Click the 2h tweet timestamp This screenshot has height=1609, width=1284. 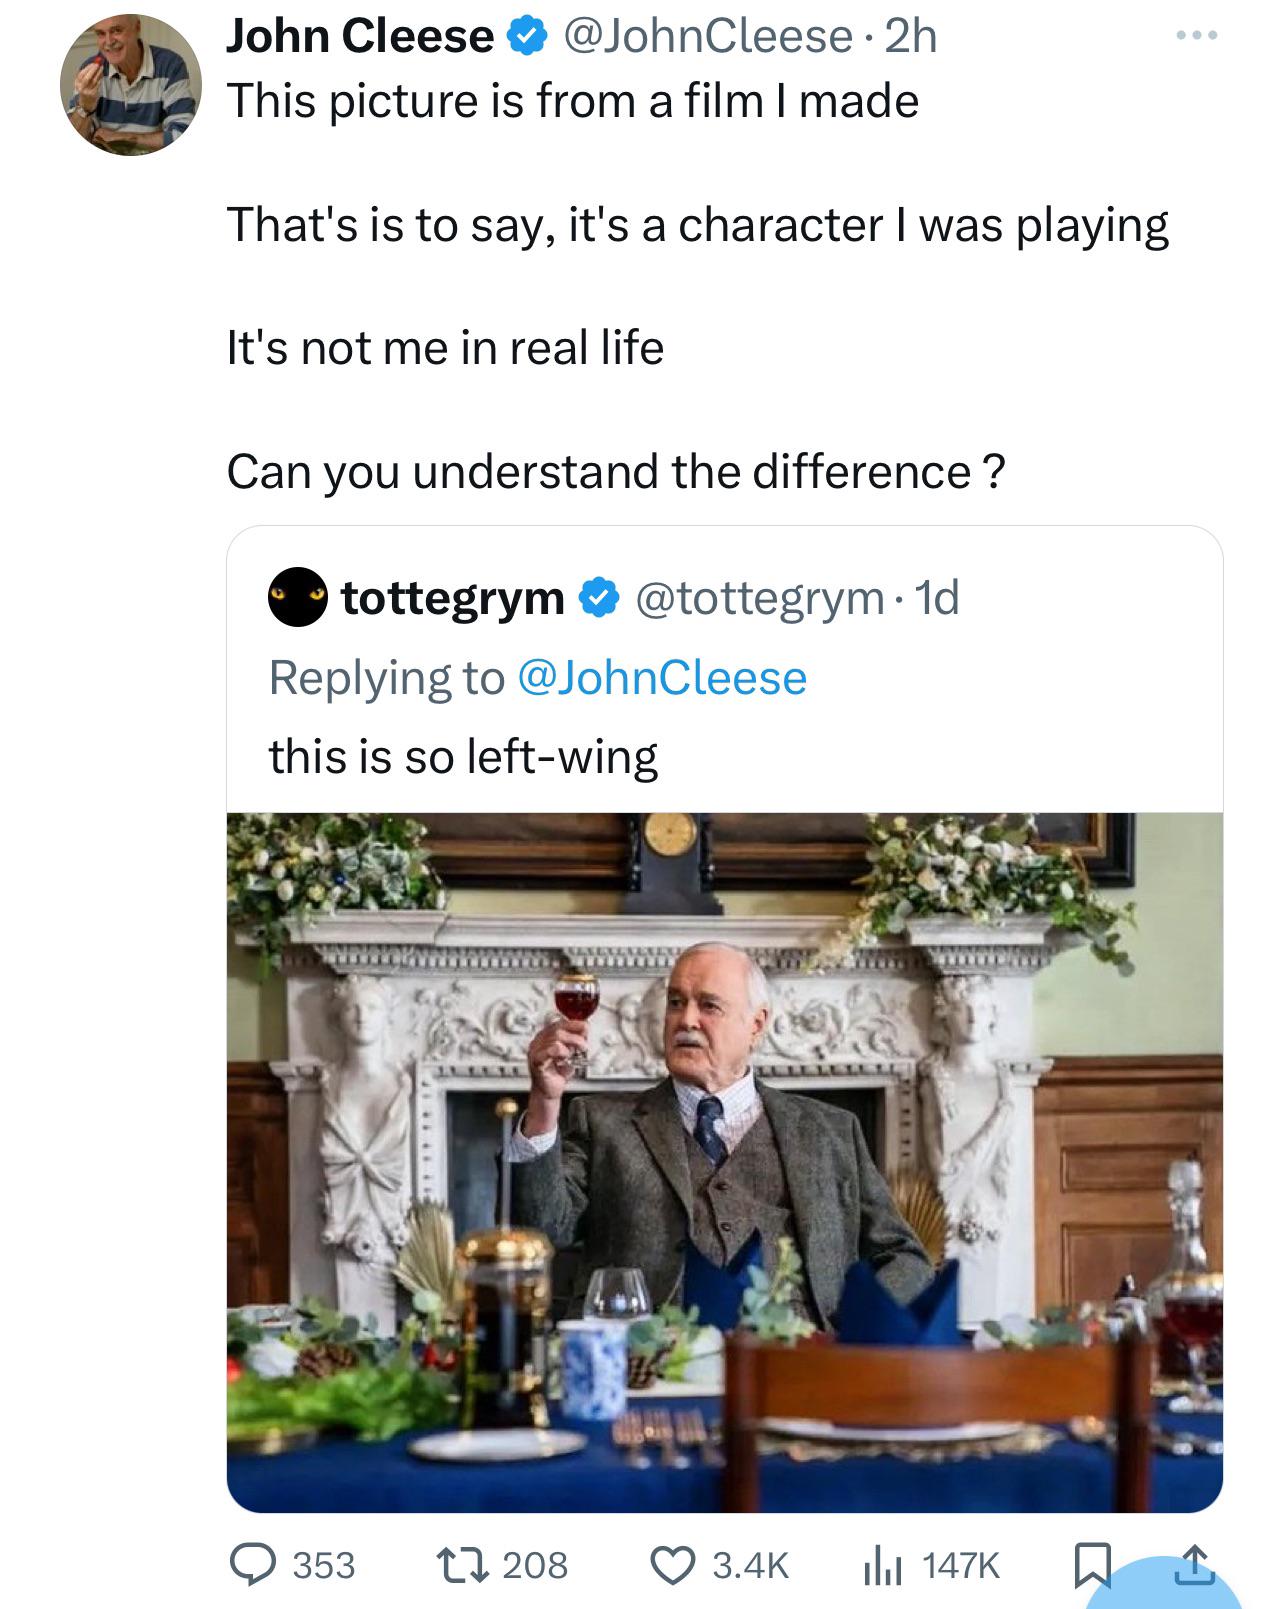coord(911,37)
